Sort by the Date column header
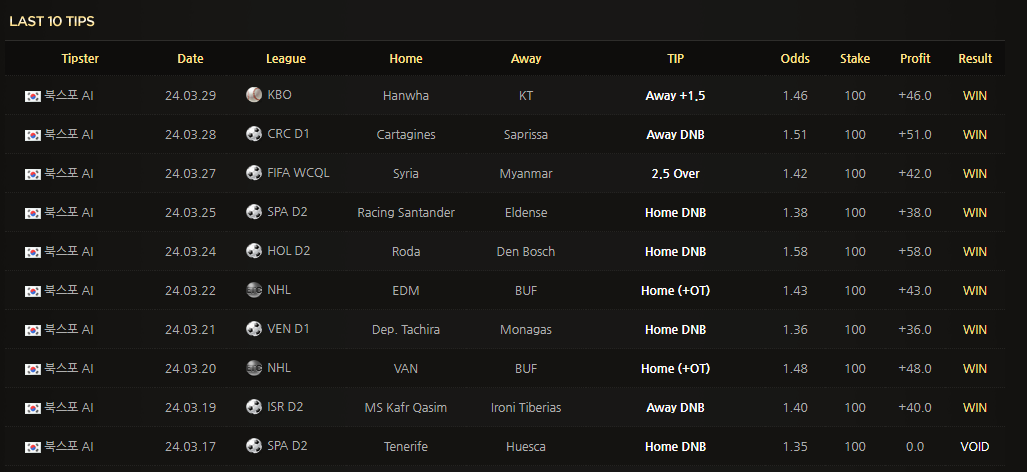This screenshot has height=472, width=1027. pos(190,59)
